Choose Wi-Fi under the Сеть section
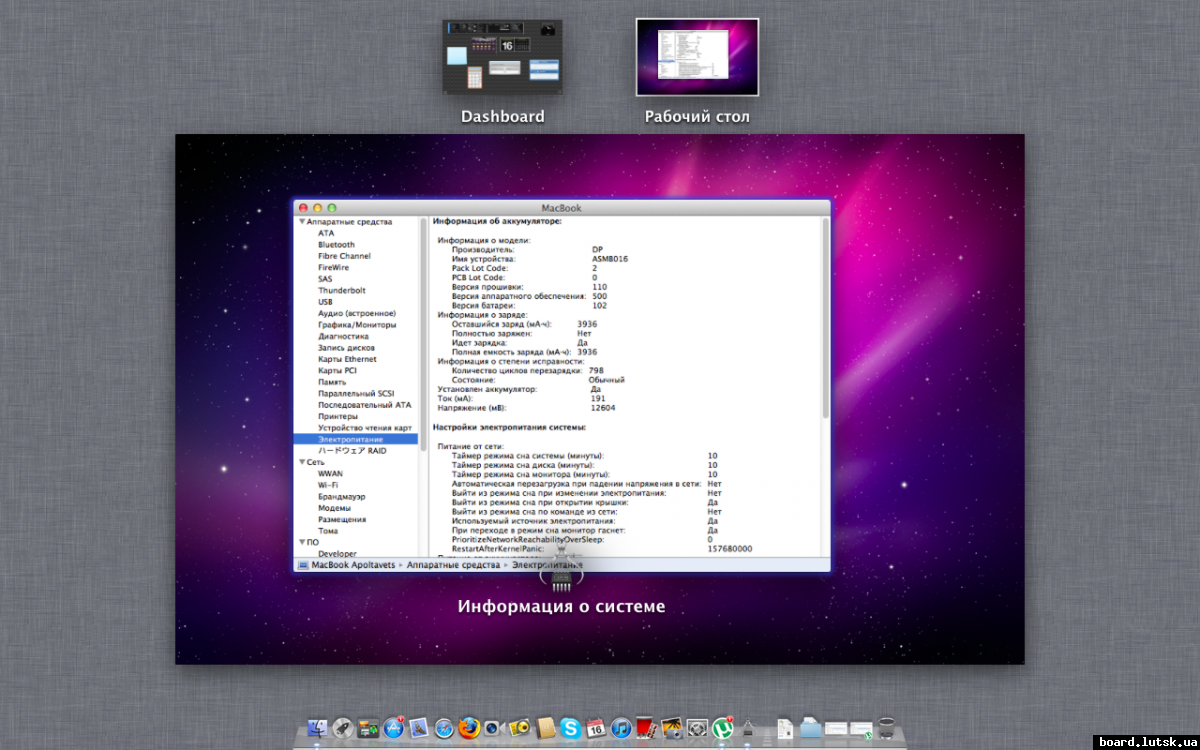Image resolution: width=1200 pixels, height=750 pixels. 328,485
